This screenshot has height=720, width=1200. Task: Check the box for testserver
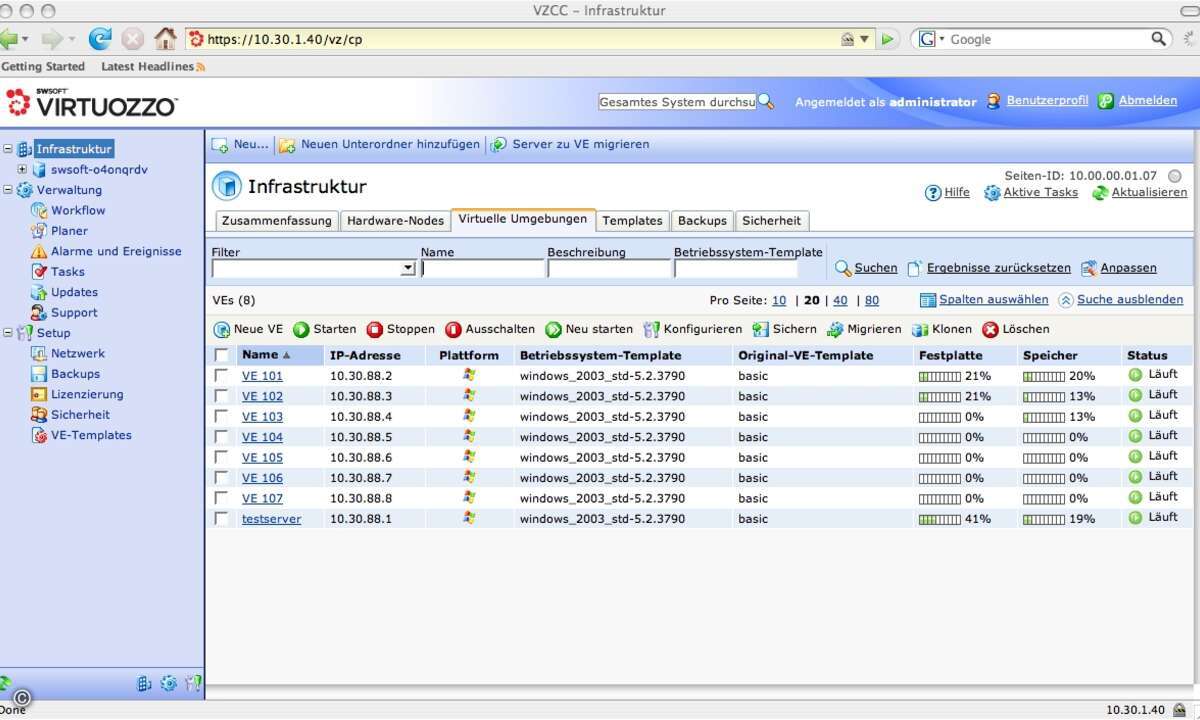tap(222, 518)
